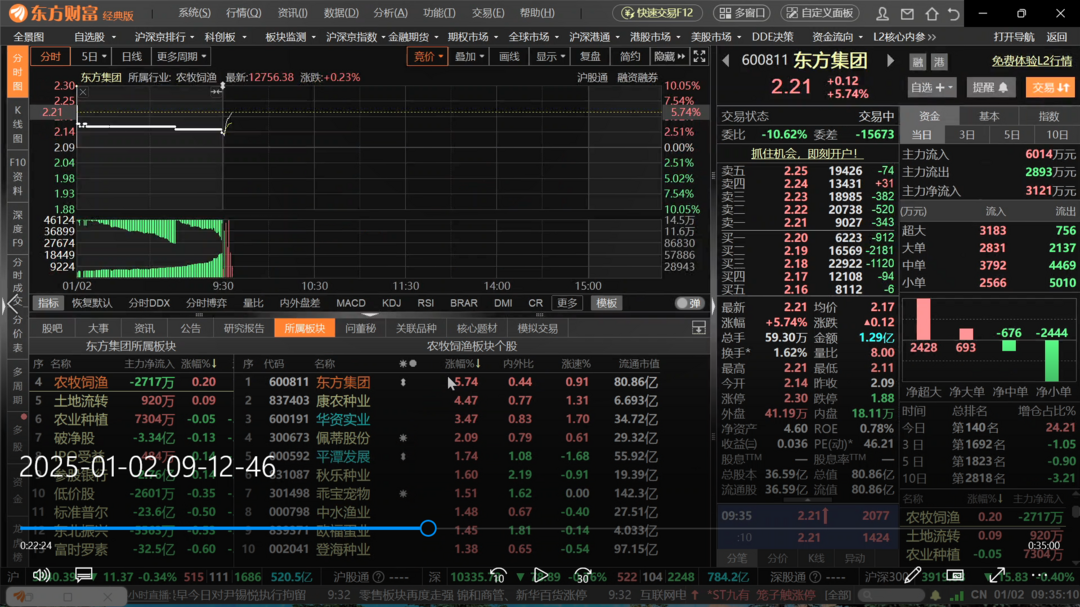Set a price alert with 提醒 bell button

(990, 88)
